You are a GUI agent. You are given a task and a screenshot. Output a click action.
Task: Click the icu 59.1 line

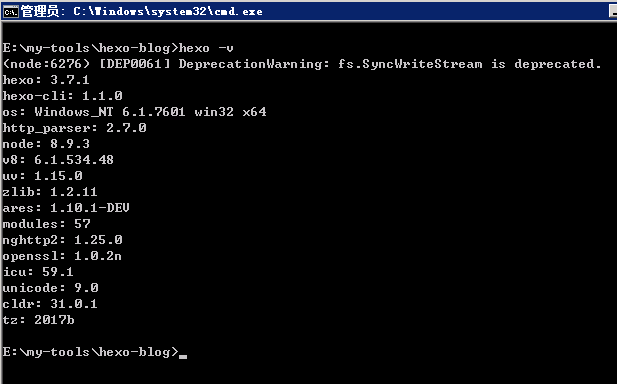[x=38, y=272]
